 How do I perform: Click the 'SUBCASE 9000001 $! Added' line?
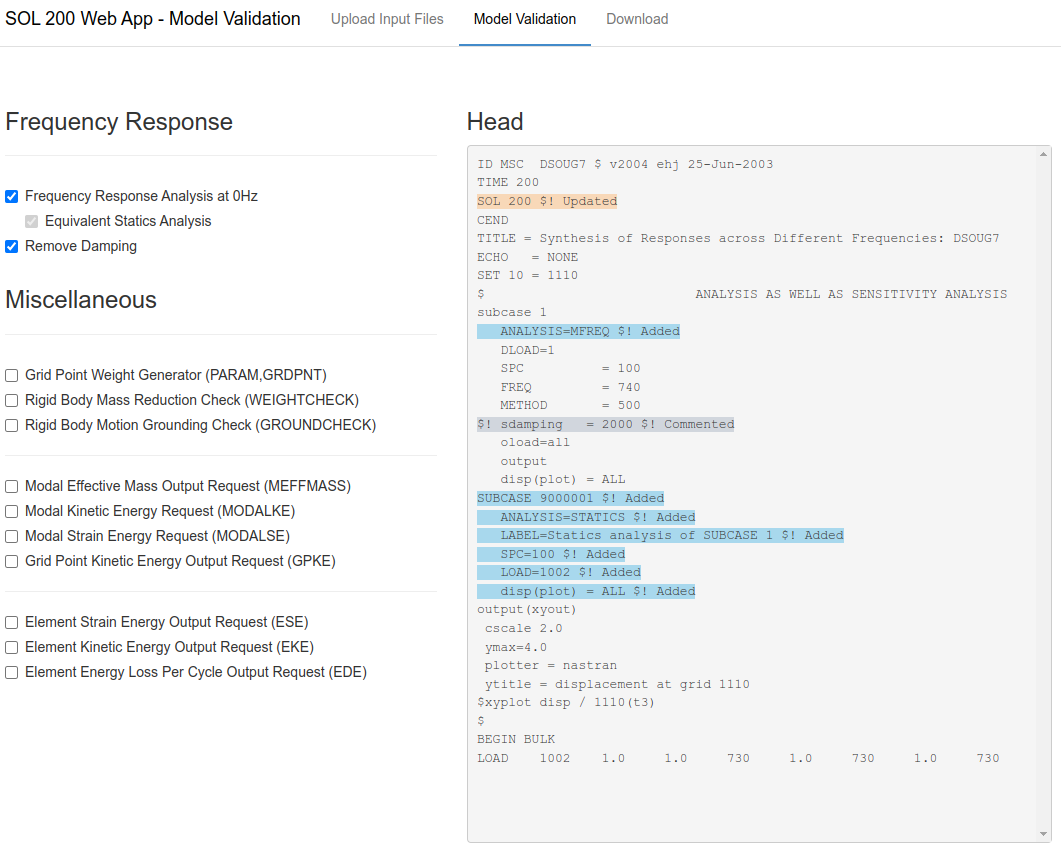pyautogui.click(x=570, y=498)
